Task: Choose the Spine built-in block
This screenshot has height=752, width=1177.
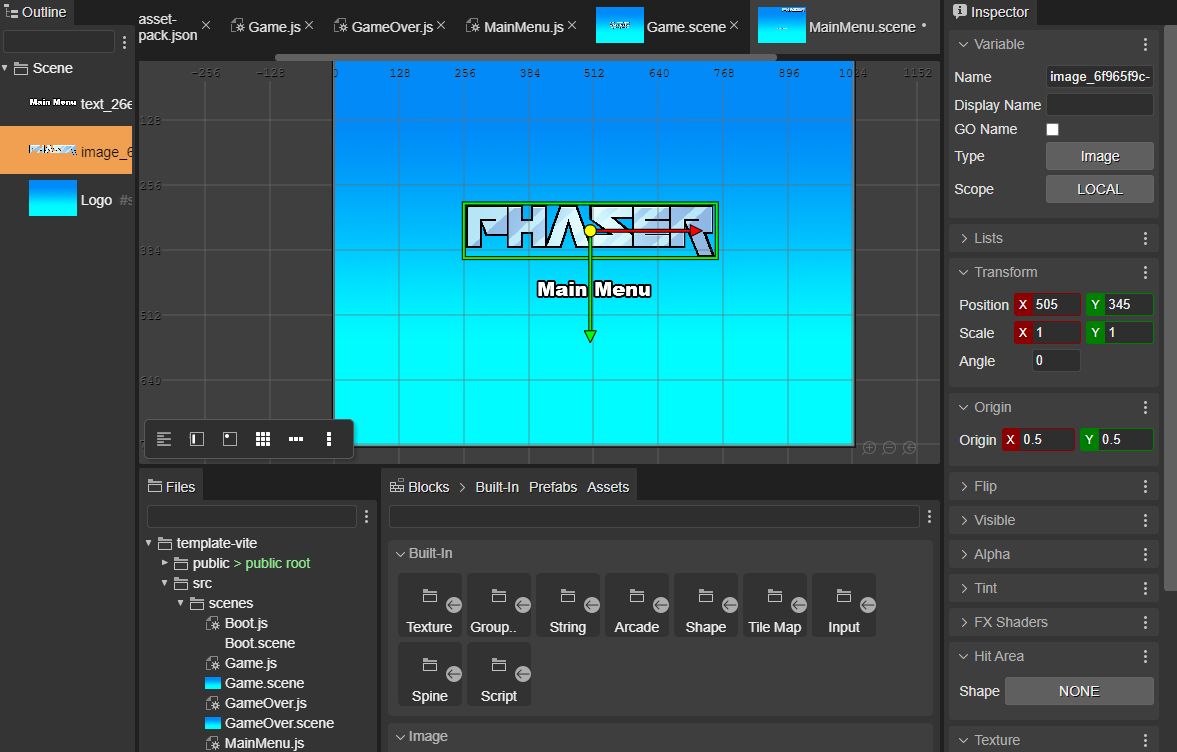Action: point(429,675)
